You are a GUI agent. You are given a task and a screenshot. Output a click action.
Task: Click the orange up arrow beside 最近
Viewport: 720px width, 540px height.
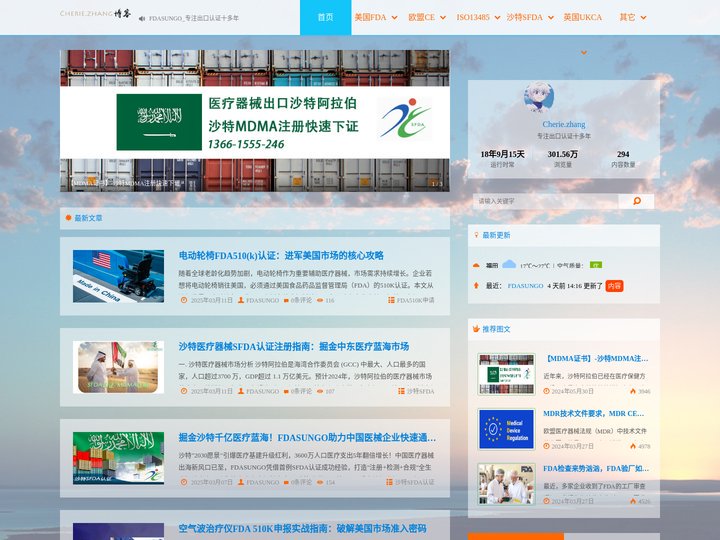click(476, 286)
